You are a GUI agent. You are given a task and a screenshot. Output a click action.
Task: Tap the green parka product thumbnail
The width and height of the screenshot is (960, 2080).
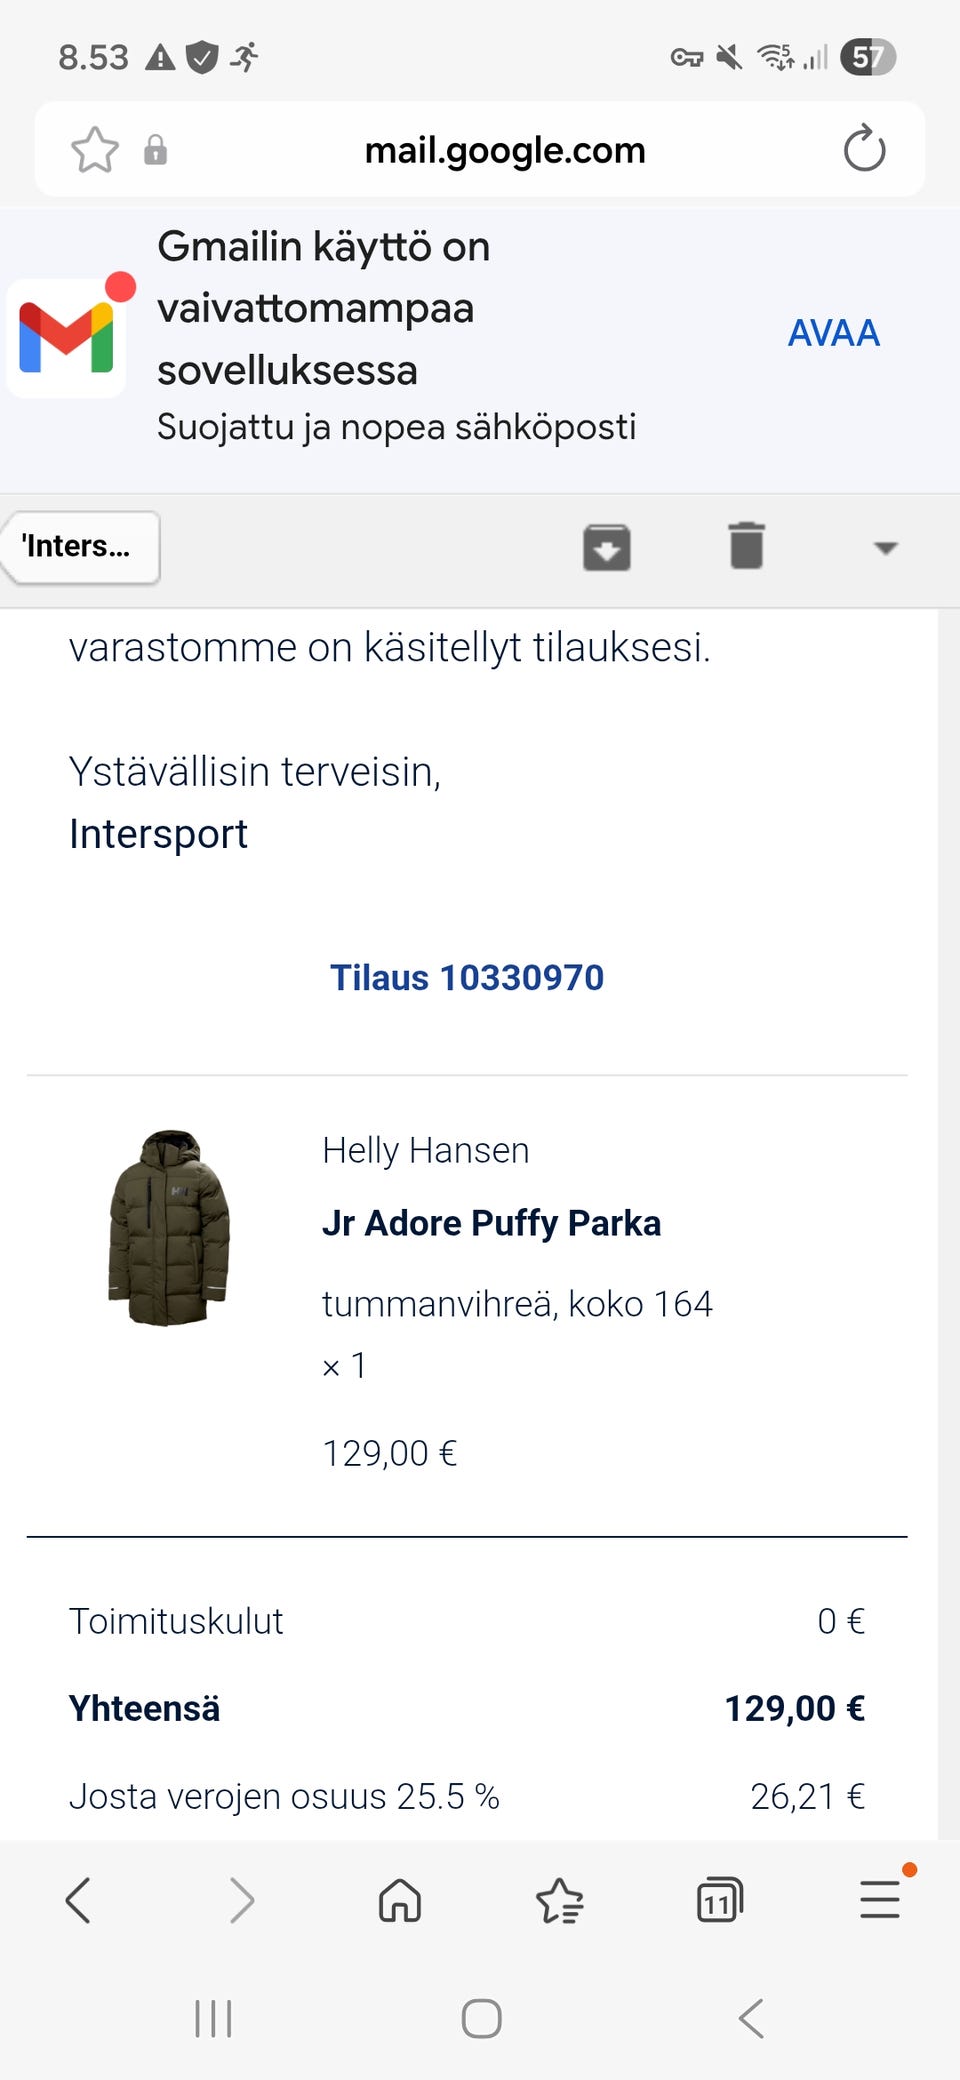[168, 1228]
